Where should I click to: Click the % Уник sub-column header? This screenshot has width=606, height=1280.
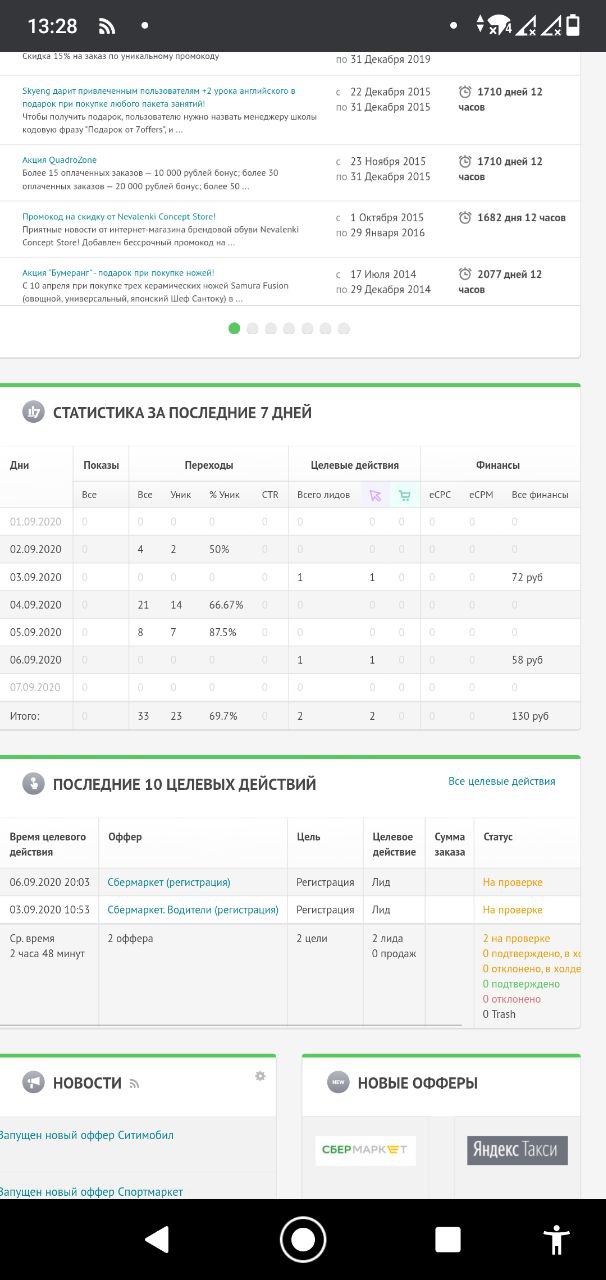tap(224, 495)
